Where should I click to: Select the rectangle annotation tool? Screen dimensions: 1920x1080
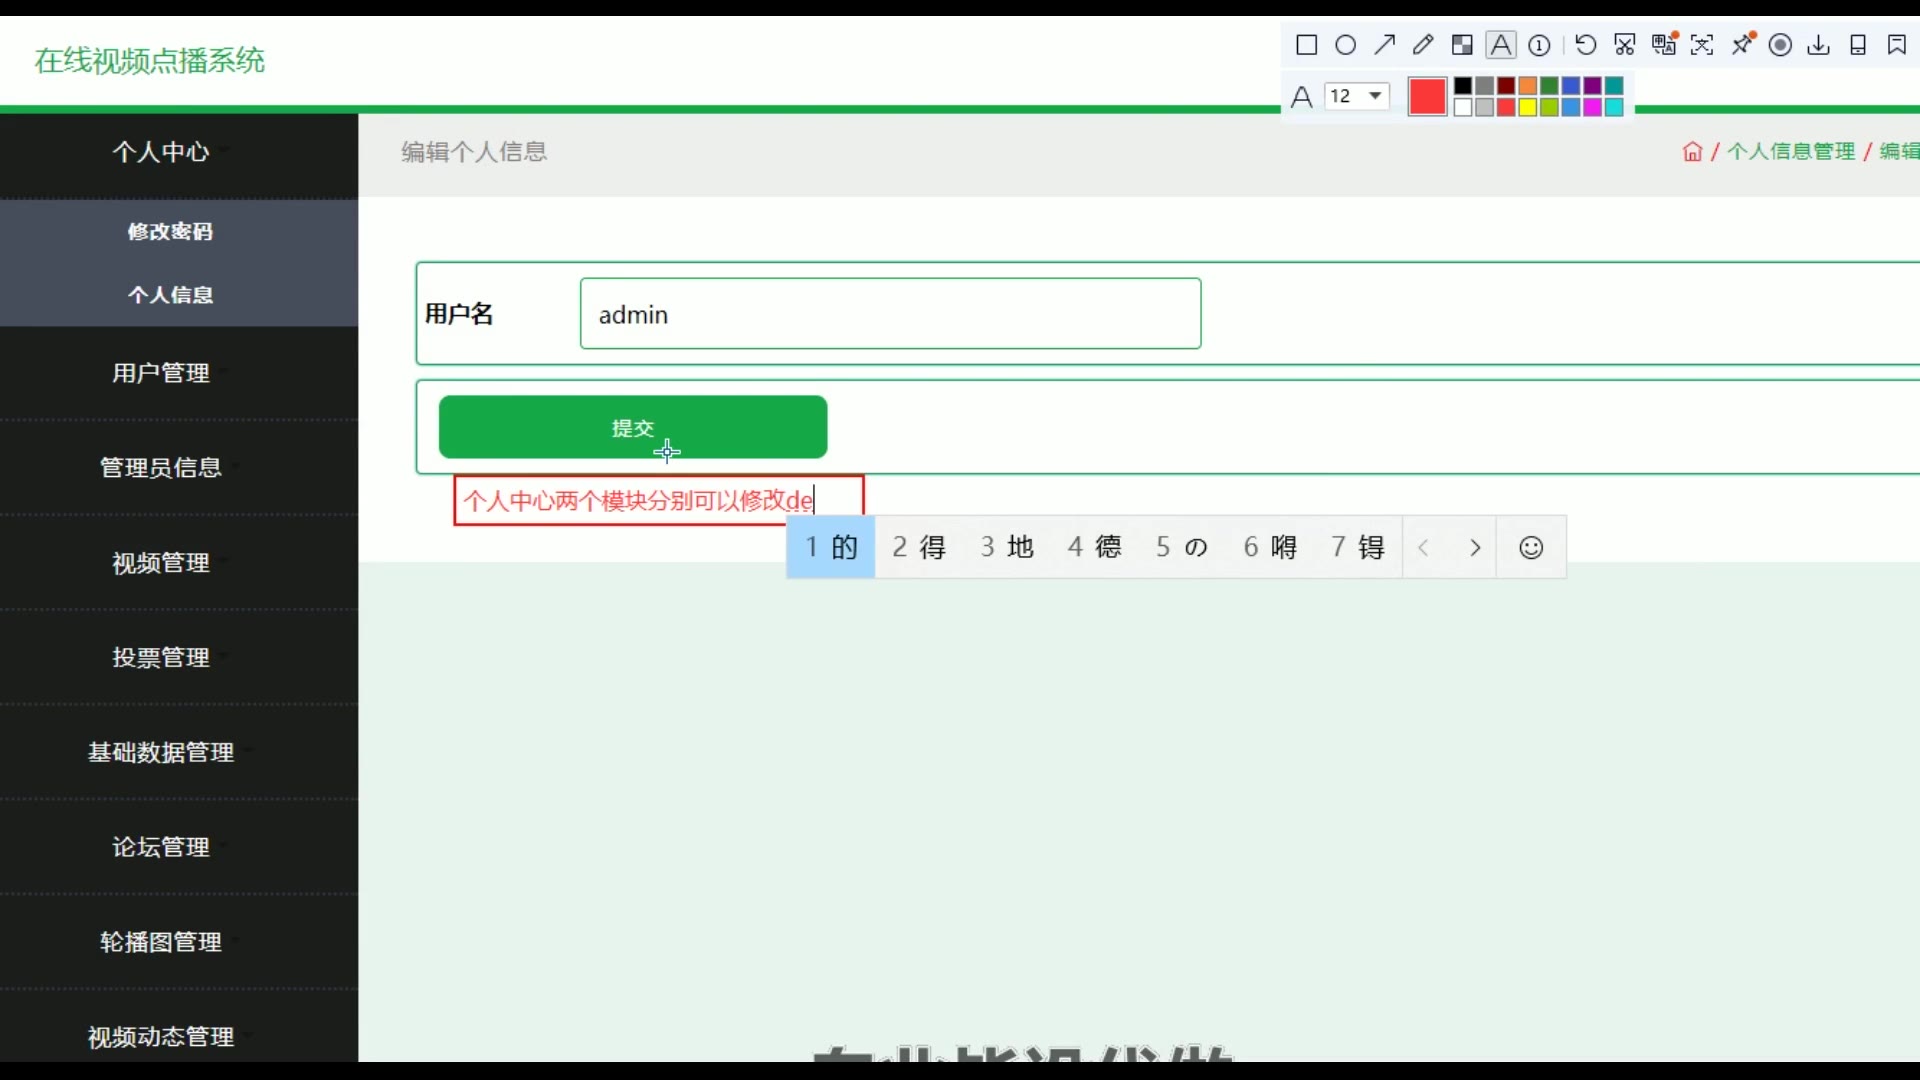[x=1306, y=45]
